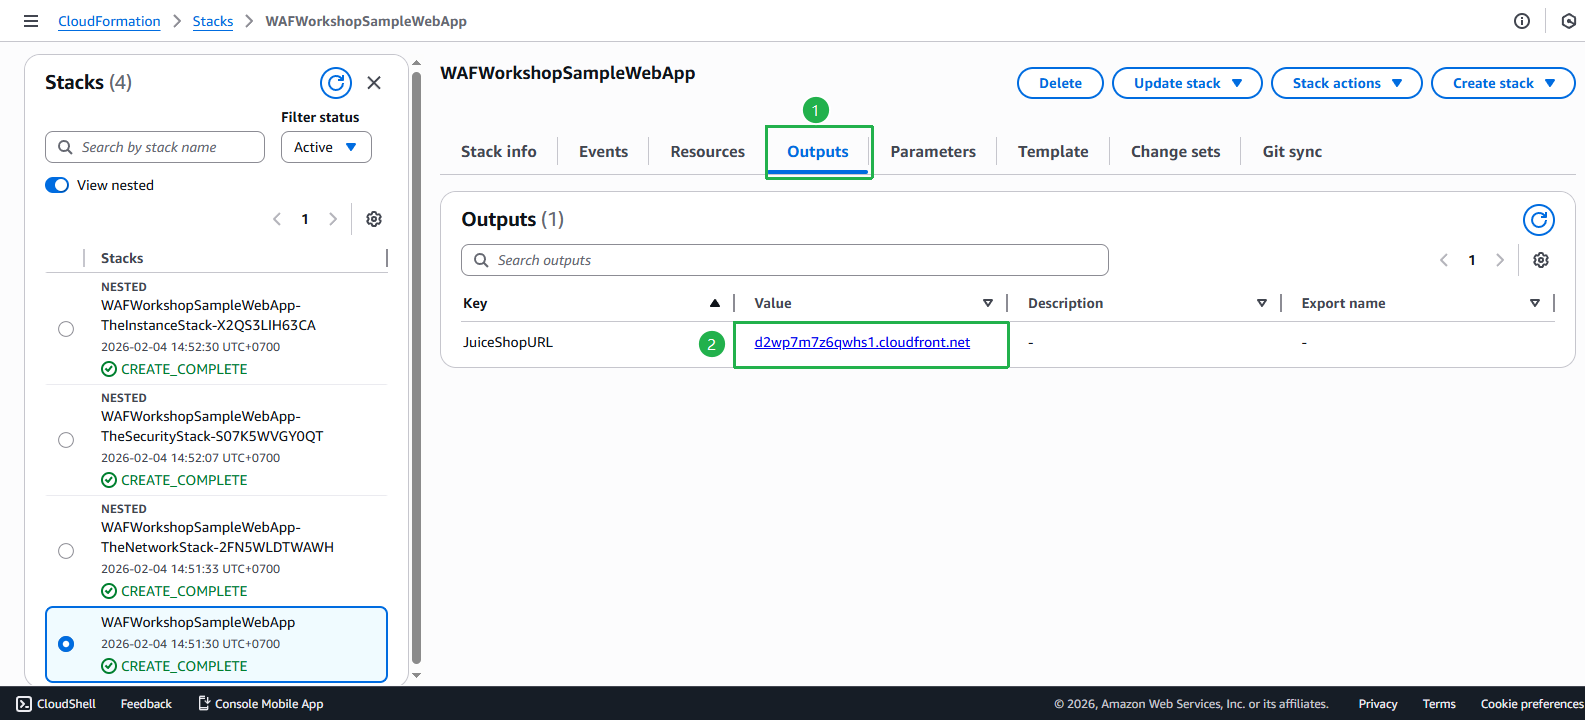Switch to the Events tab

[x=604, y=152]
